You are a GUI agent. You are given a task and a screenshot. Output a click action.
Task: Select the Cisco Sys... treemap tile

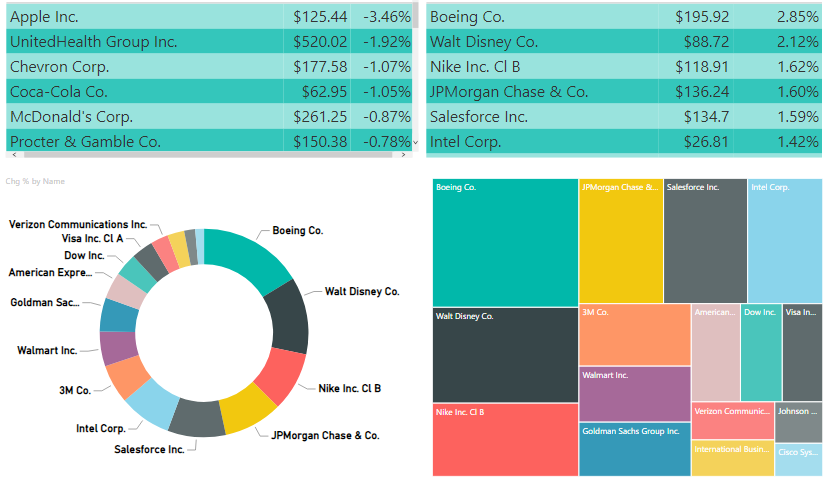(799, 460)
